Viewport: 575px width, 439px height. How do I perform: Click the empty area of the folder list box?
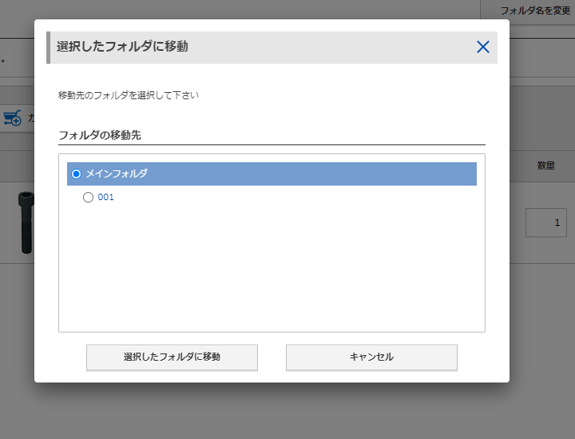pos(272,268)
